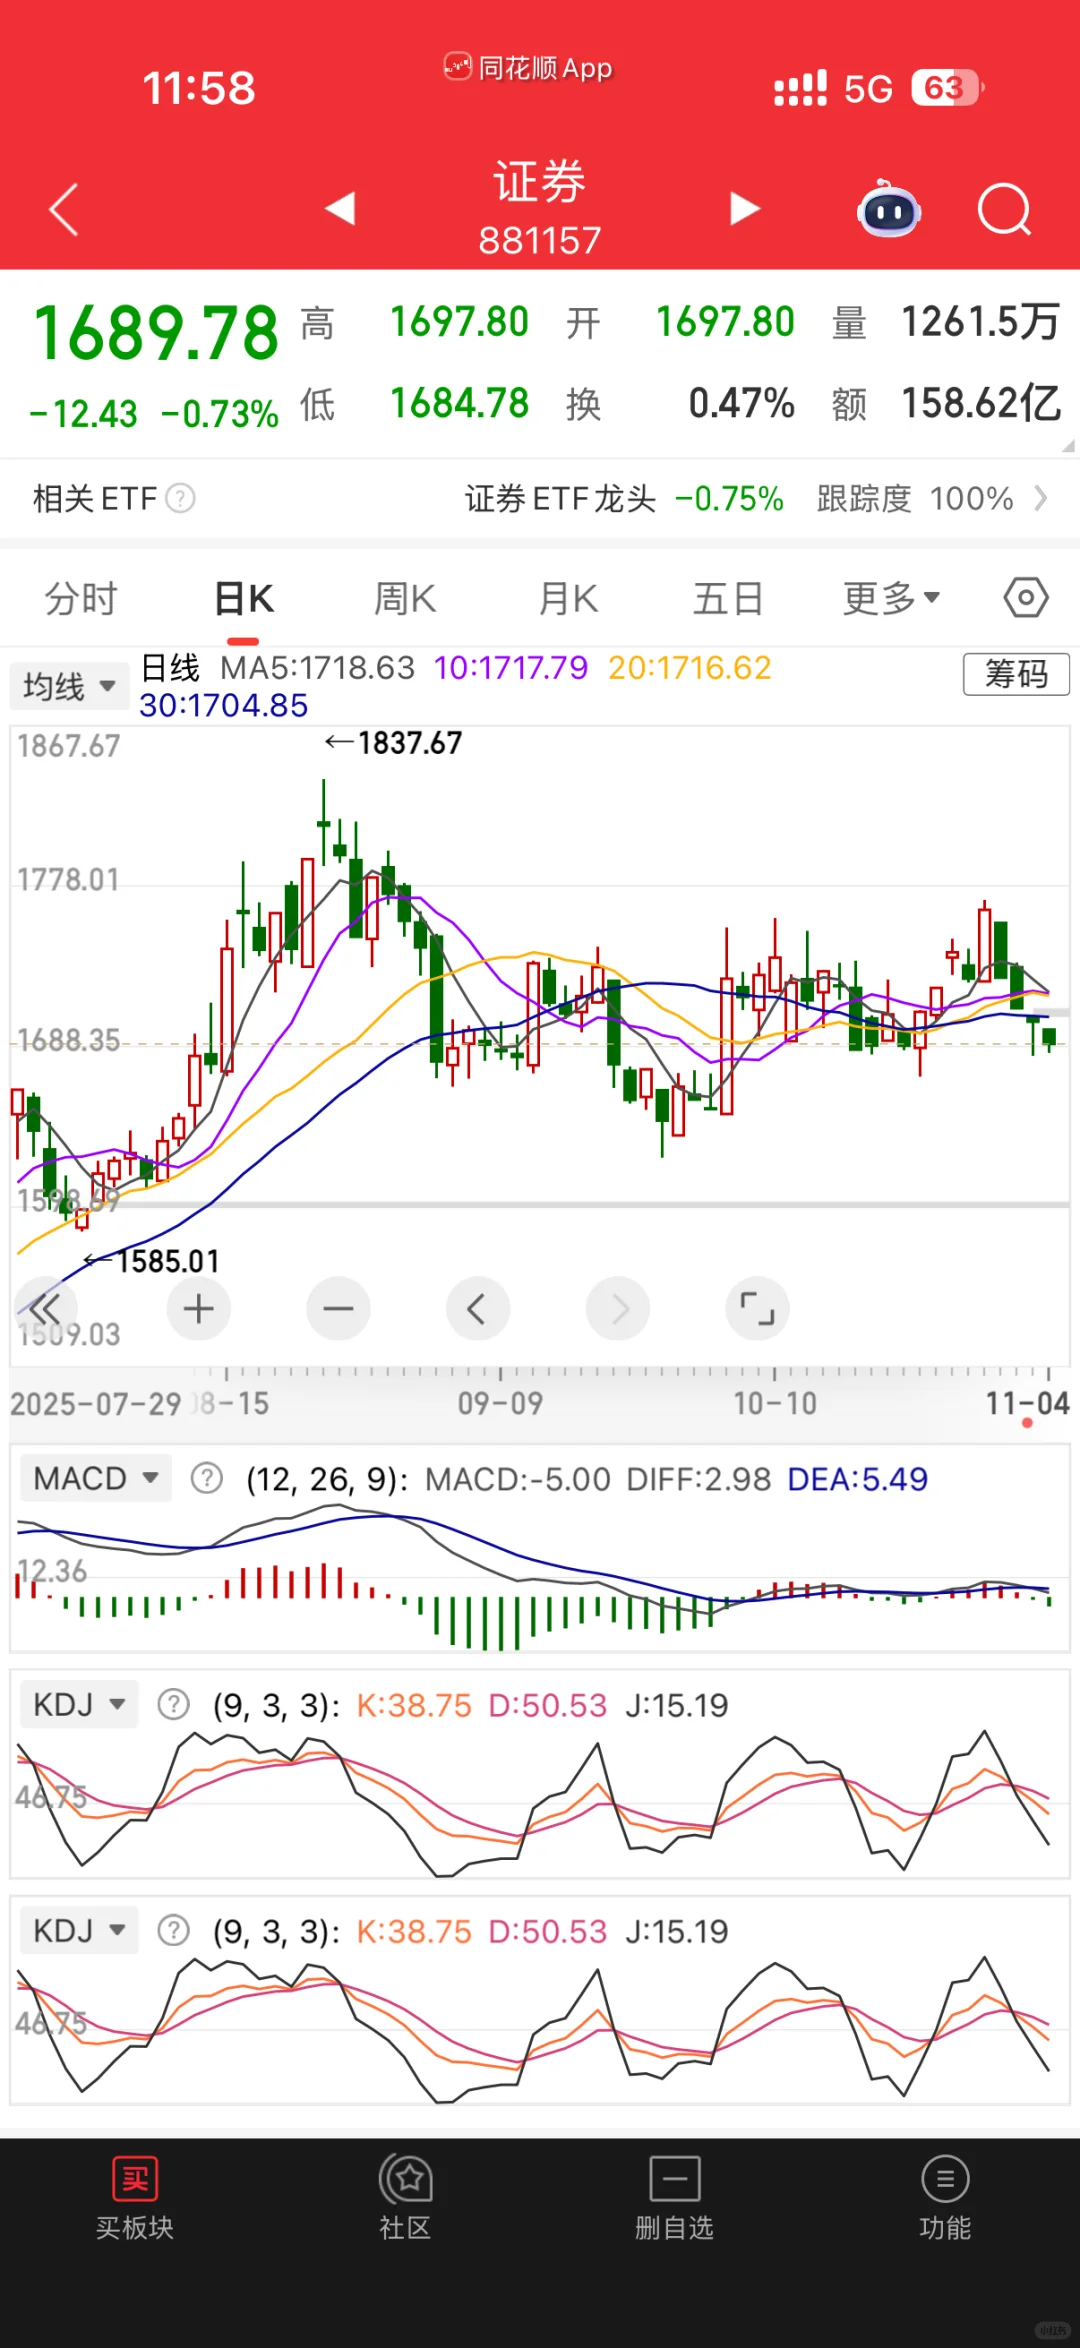This screenshot has width=1080, height=2348.
Task: Tap the 11-04 date on chart axis
Action: point(1027,1403)
